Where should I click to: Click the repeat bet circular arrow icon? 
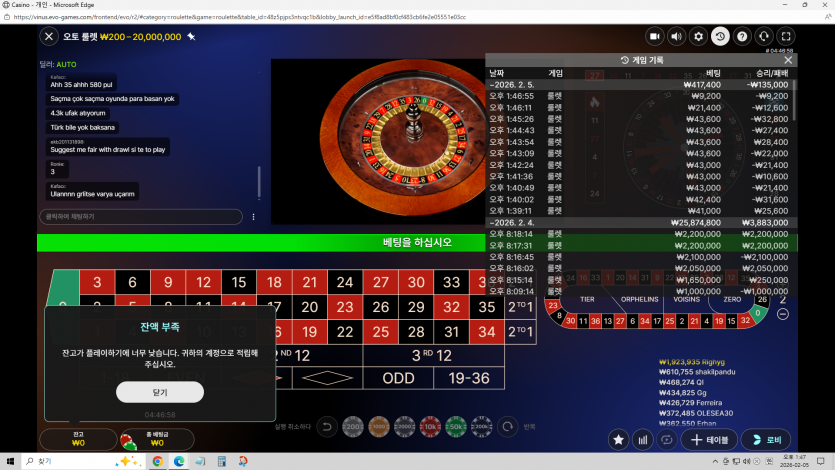tap(507, 426)
